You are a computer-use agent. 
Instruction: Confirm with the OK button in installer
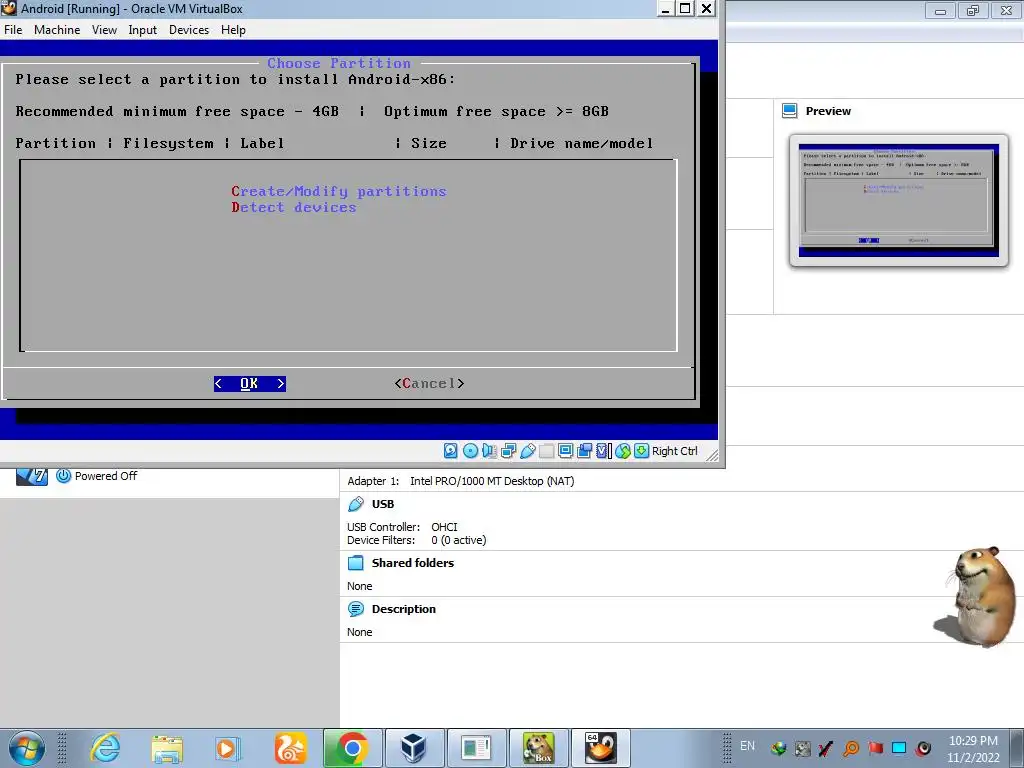pyautogui.click(x=249, y=383)
